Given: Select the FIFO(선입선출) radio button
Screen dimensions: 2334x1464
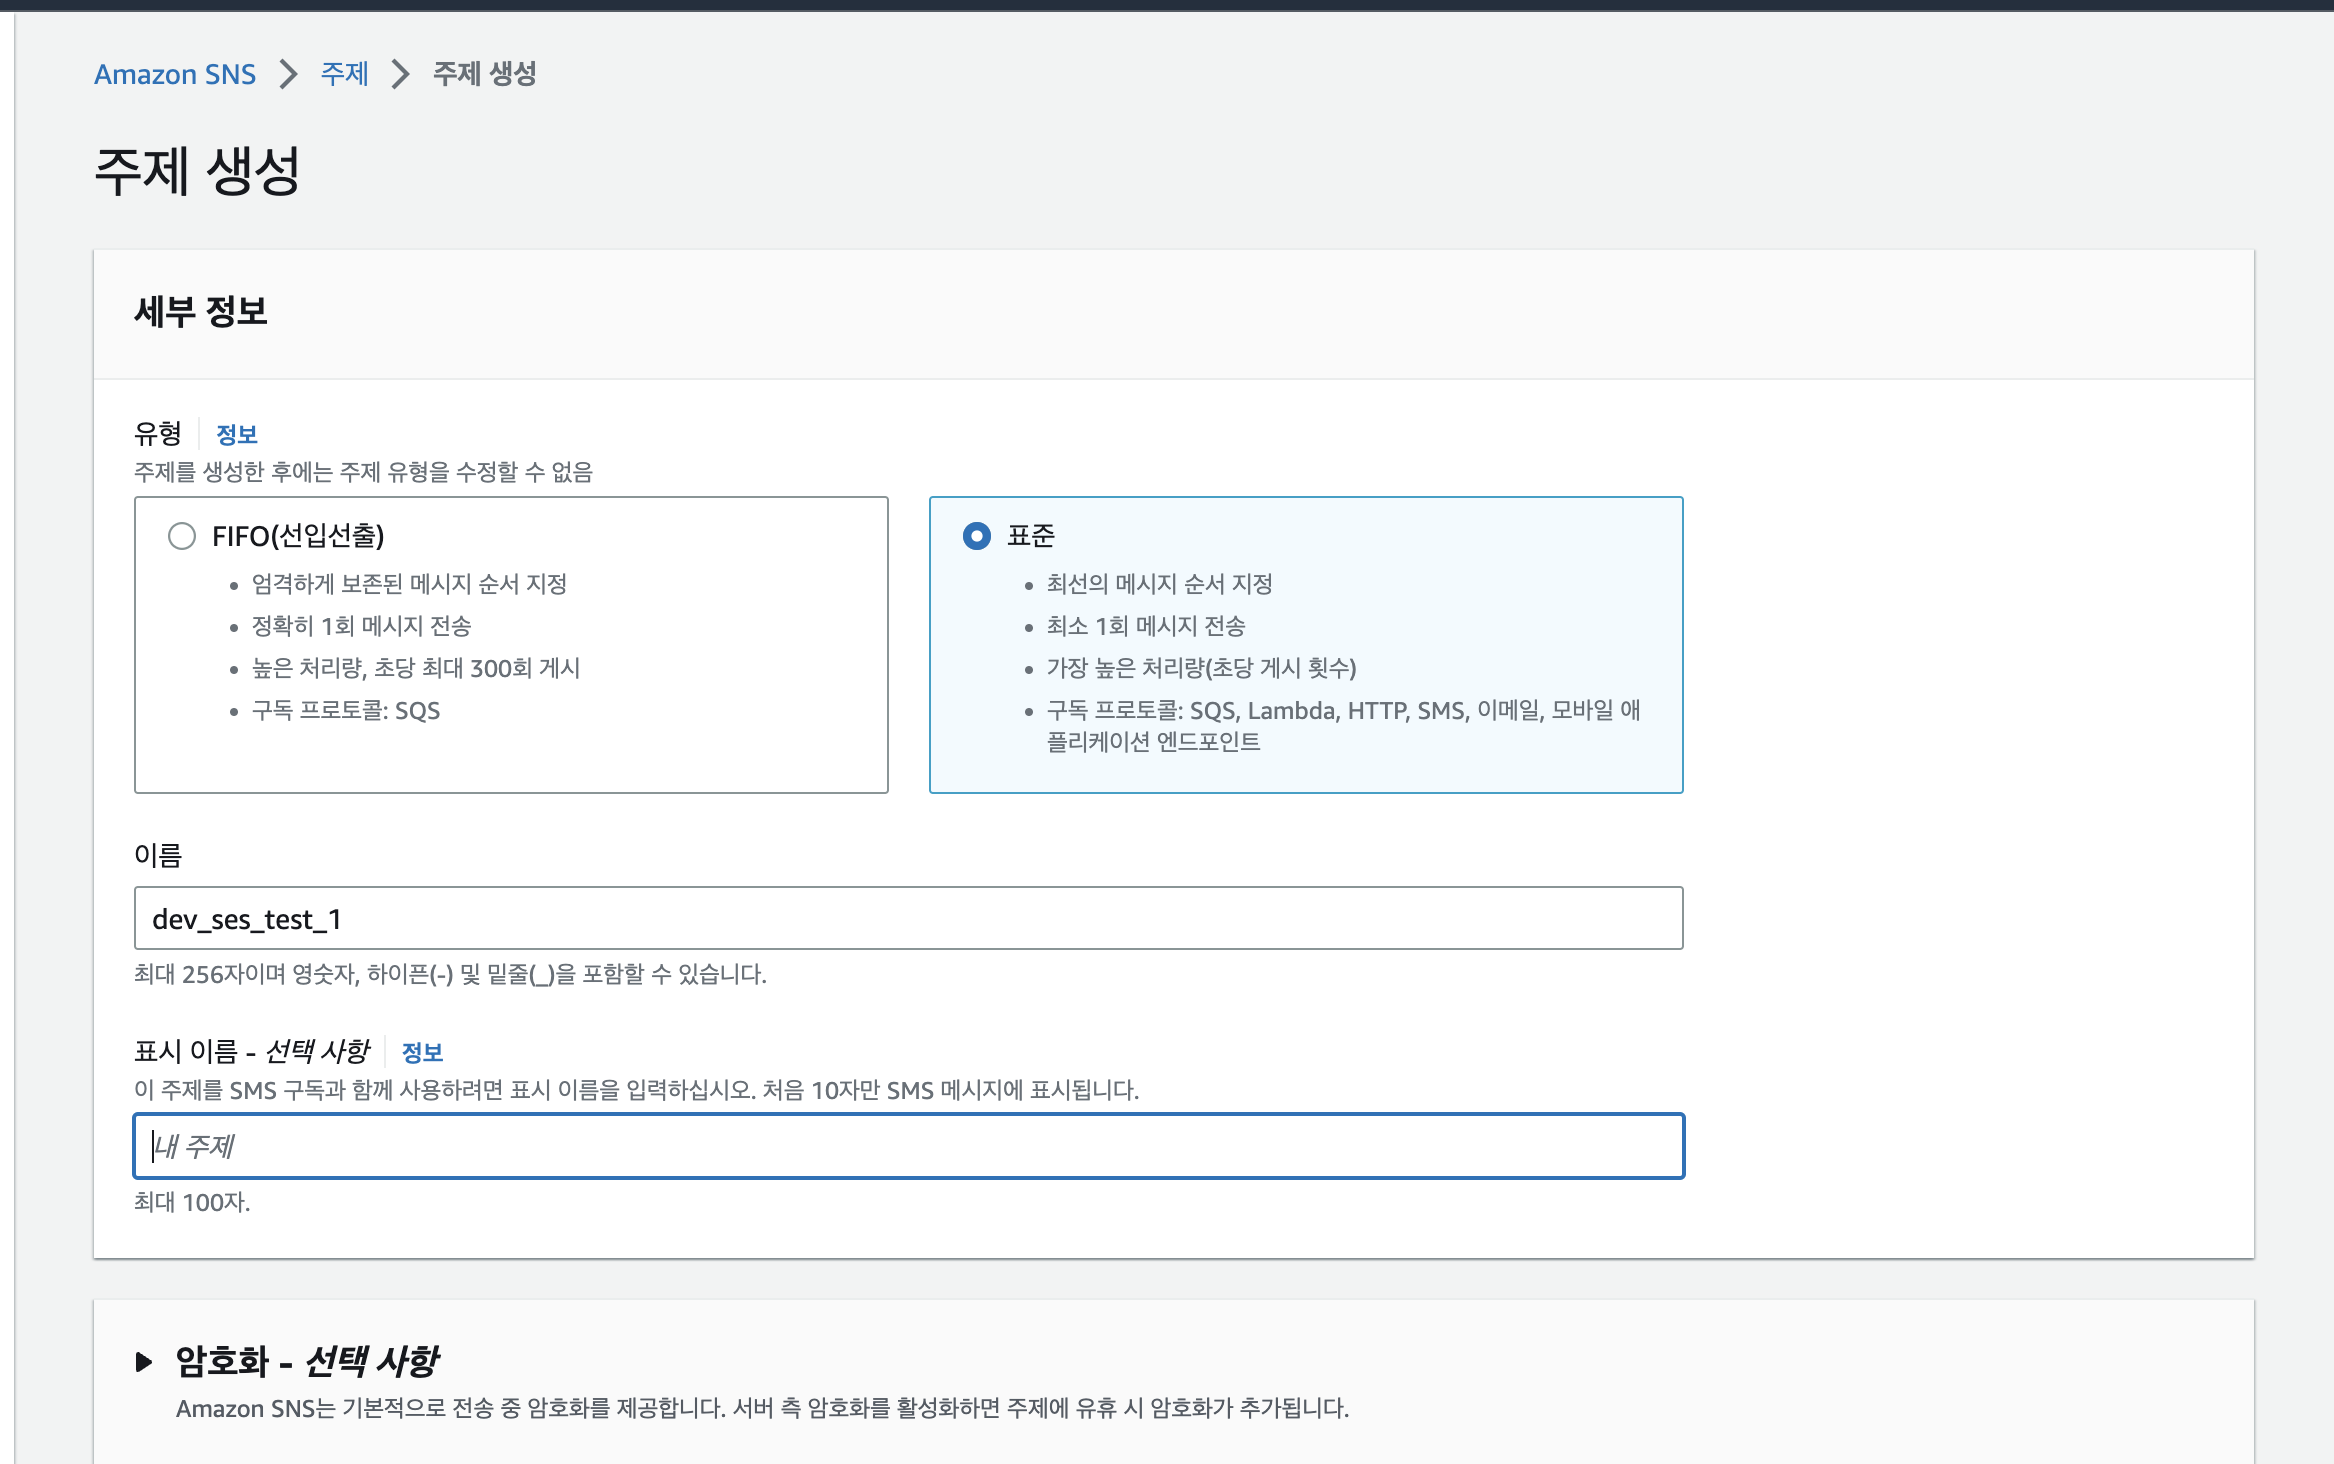Looking at the screenshot, I should 182,536.
